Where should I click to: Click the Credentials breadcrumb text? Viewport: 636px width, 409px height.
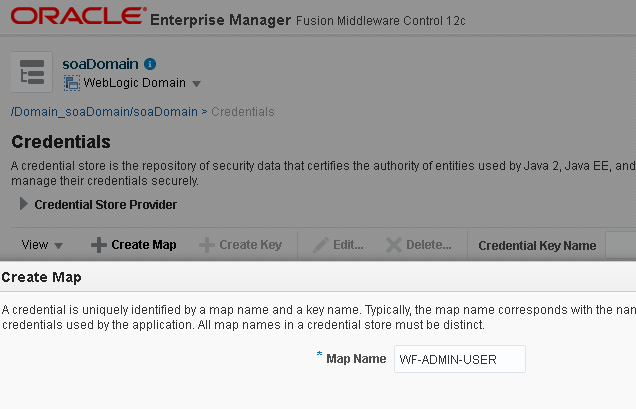click(x=243, y=112)
